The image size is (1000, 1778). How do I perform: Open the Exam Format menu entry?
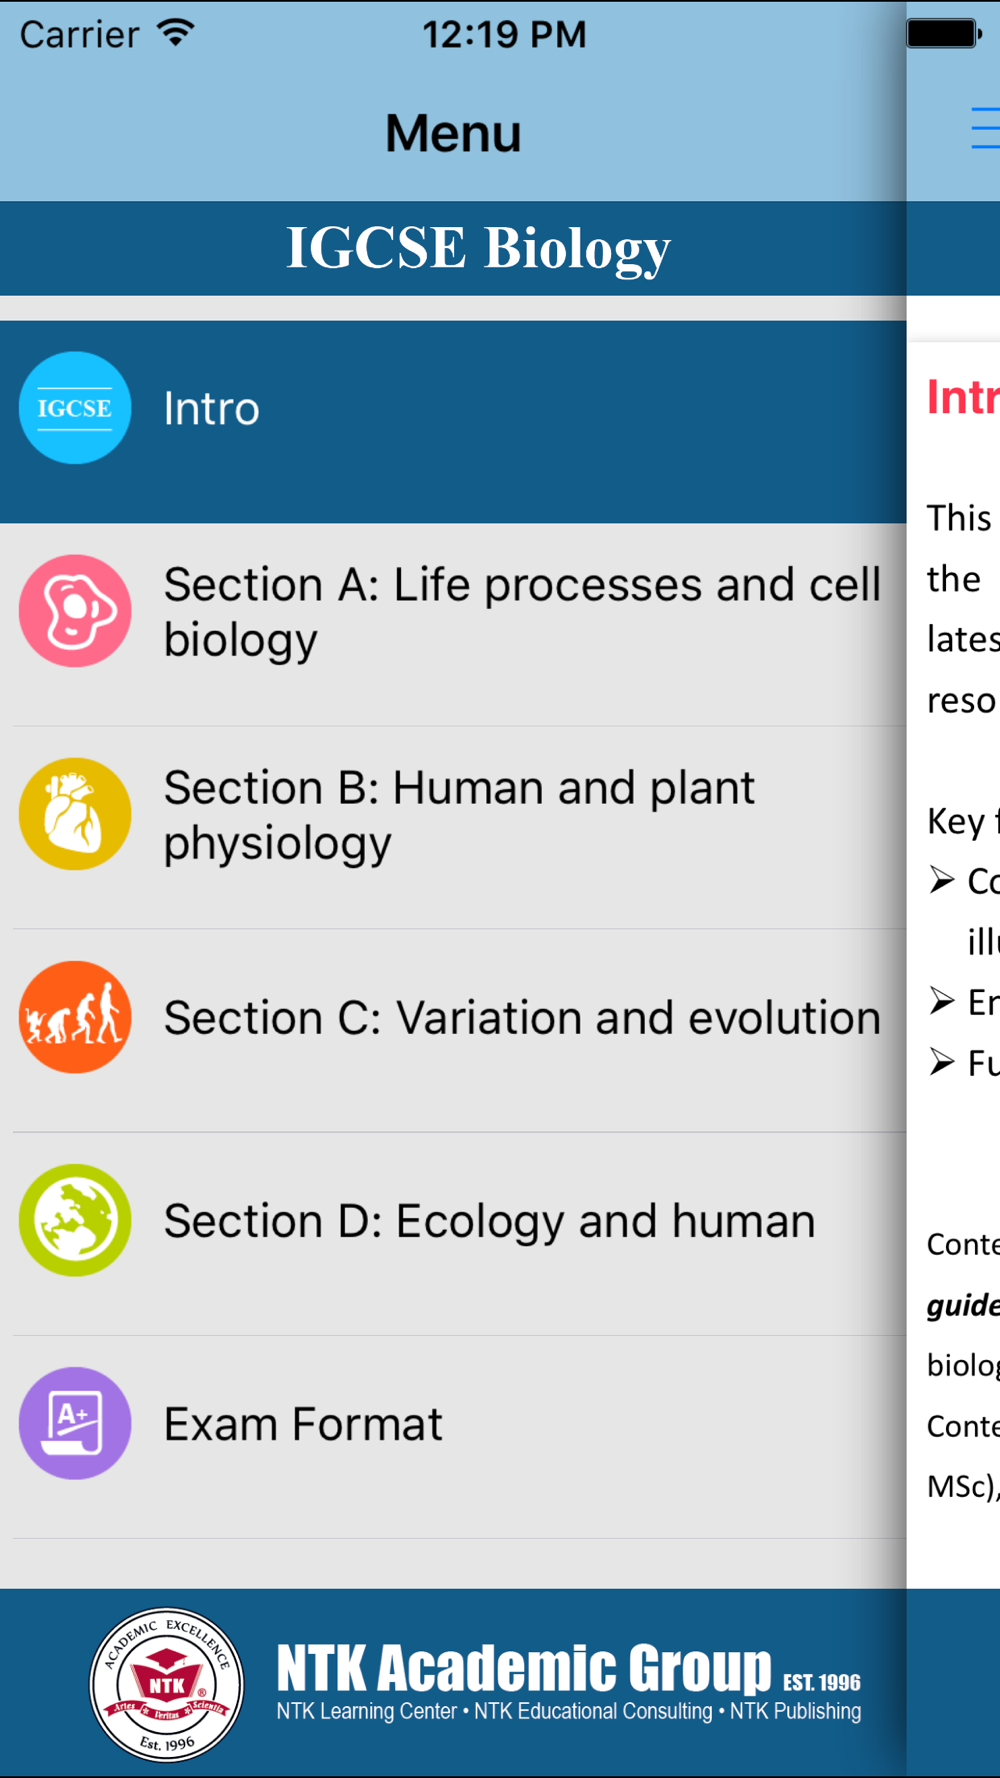(x=303, y=1424)
